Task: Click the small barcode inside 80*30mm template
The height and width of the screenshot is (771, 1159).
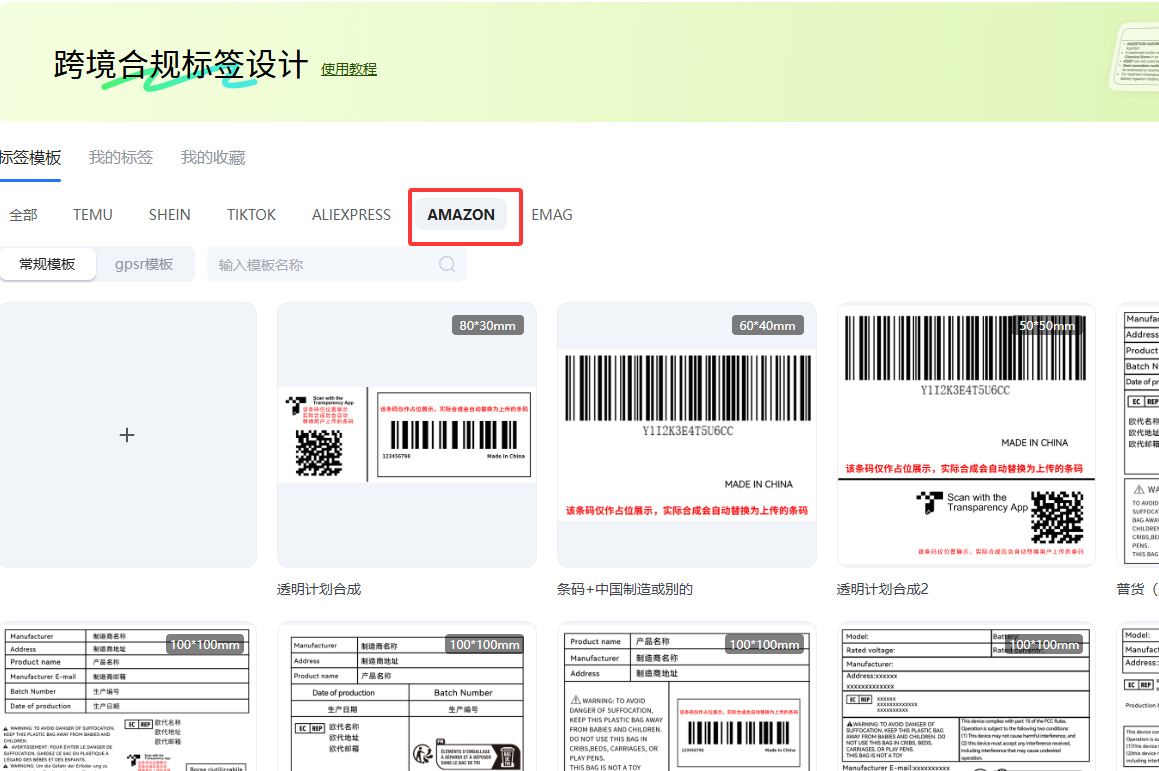Action: (454, 435)
